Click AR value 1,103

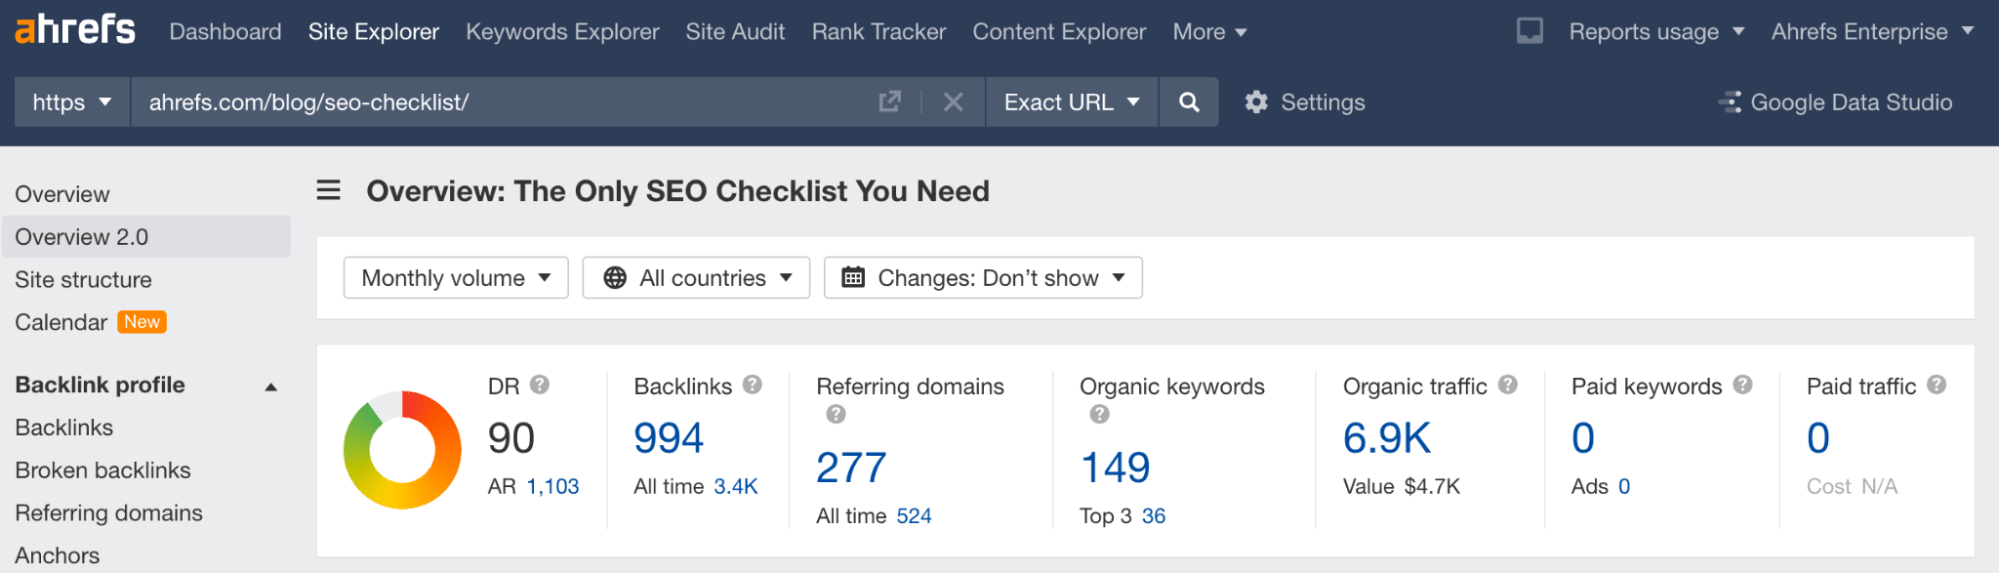pos(553,487)
